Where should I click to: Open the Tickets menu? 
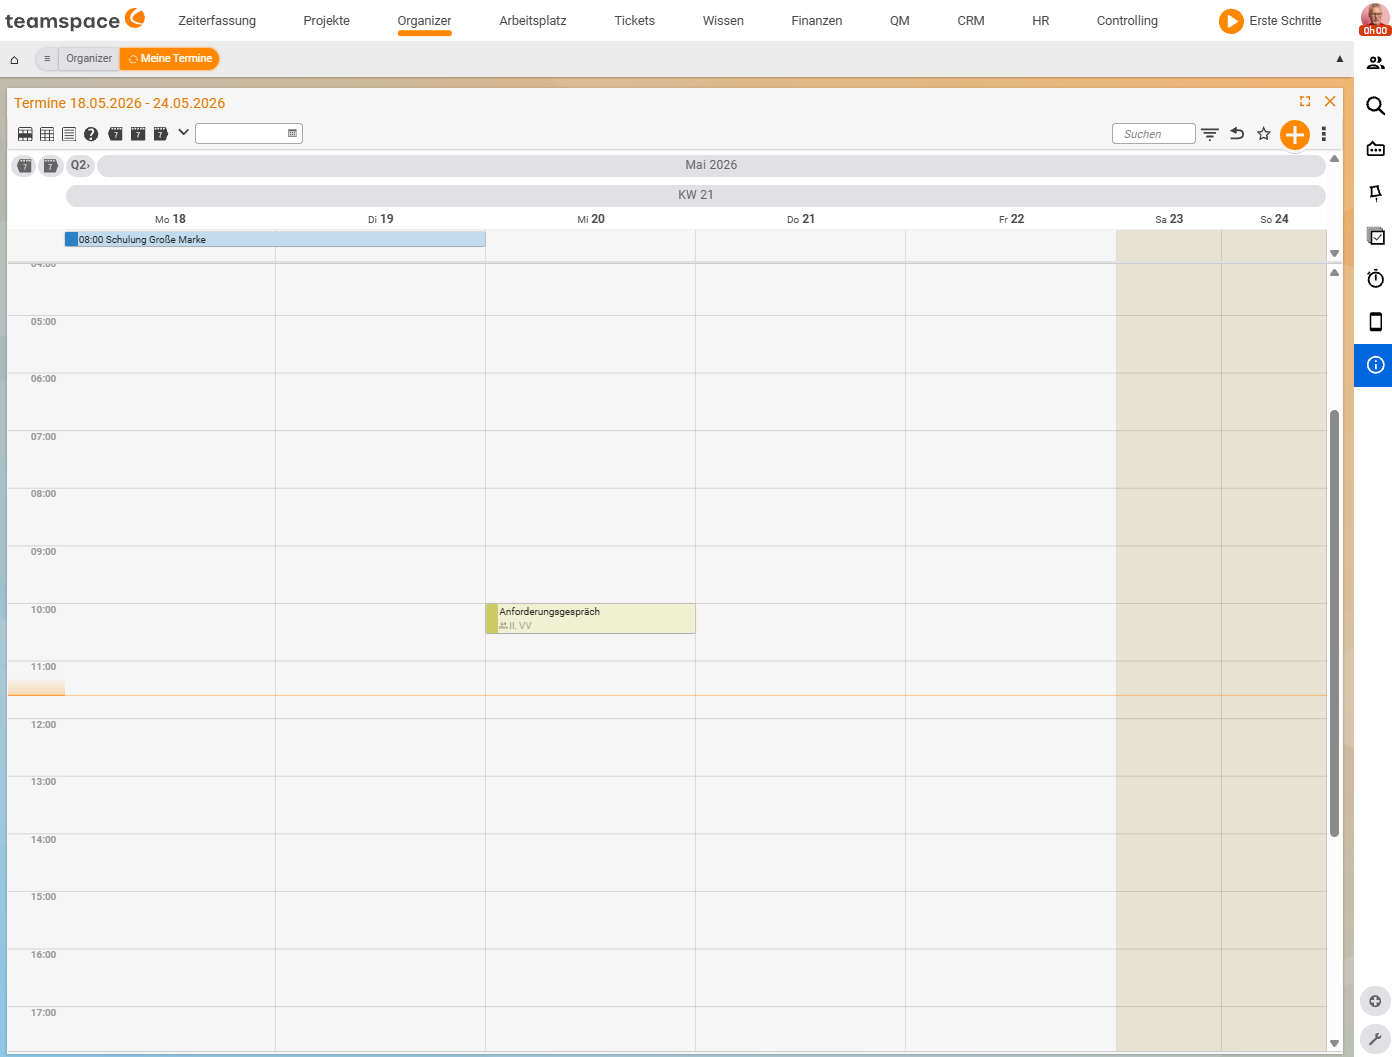[635, 20]
